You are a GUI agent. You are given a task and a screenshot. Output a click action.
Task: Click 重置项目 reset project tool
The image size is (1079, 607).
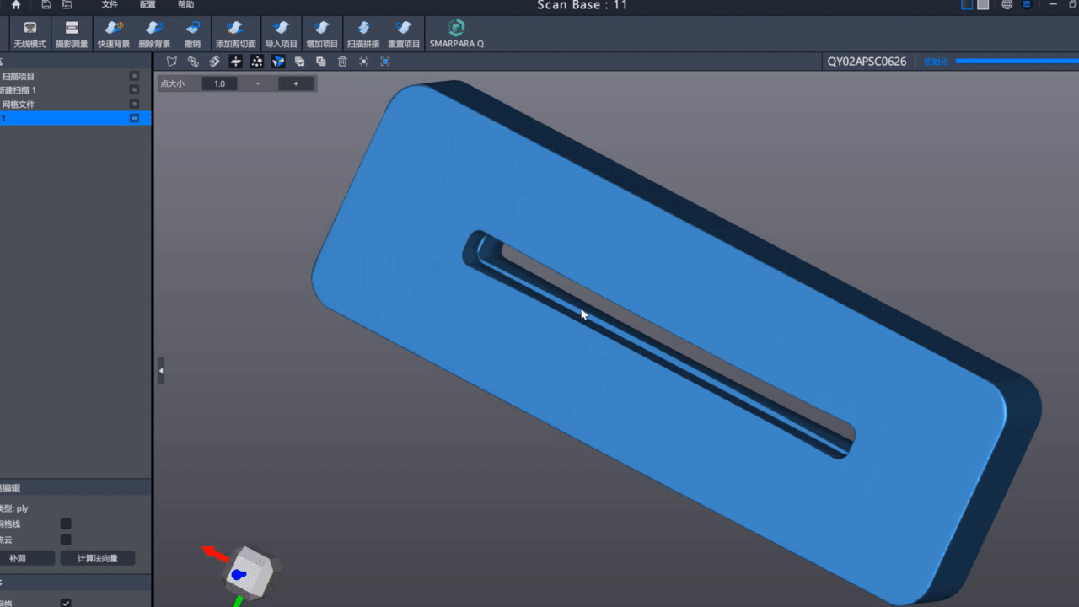pos(404,33)
